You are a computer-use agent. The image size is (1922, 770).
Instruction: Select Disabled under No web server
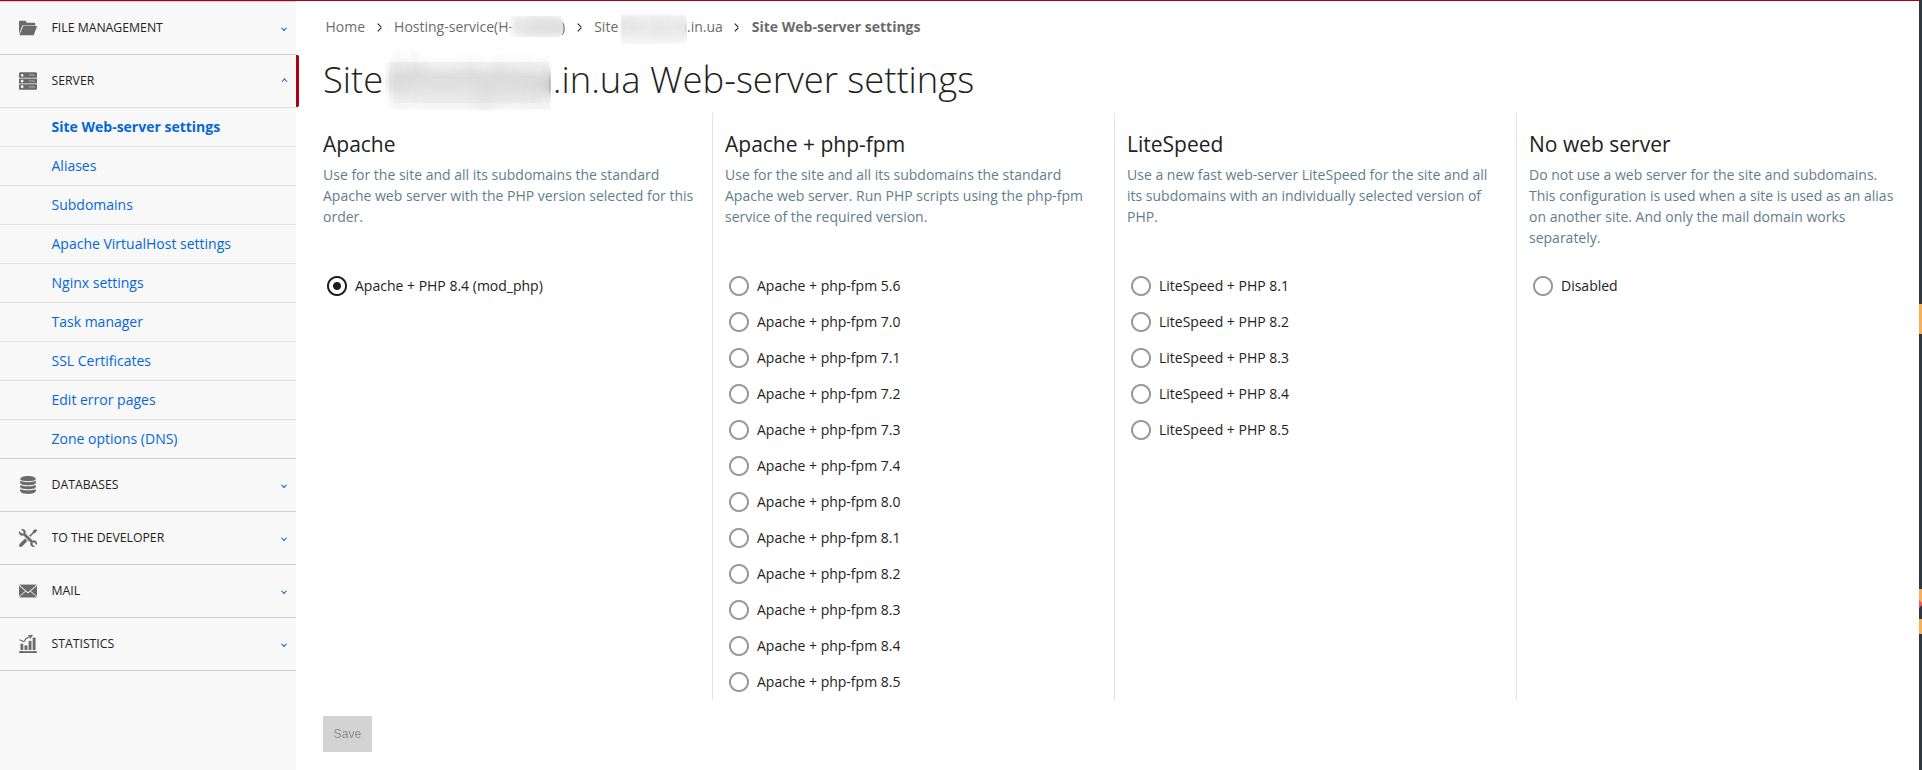pyautogui.click(x=1542, y=286)
